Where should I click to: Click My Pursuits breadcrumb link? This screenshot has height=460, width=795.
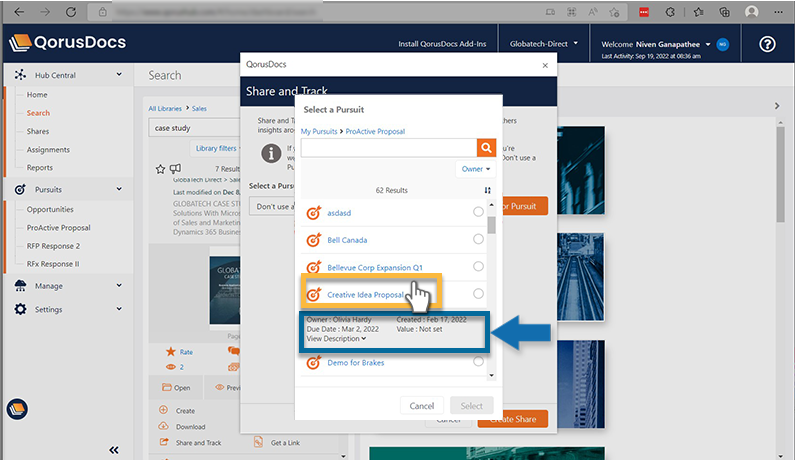coord(319,131)
